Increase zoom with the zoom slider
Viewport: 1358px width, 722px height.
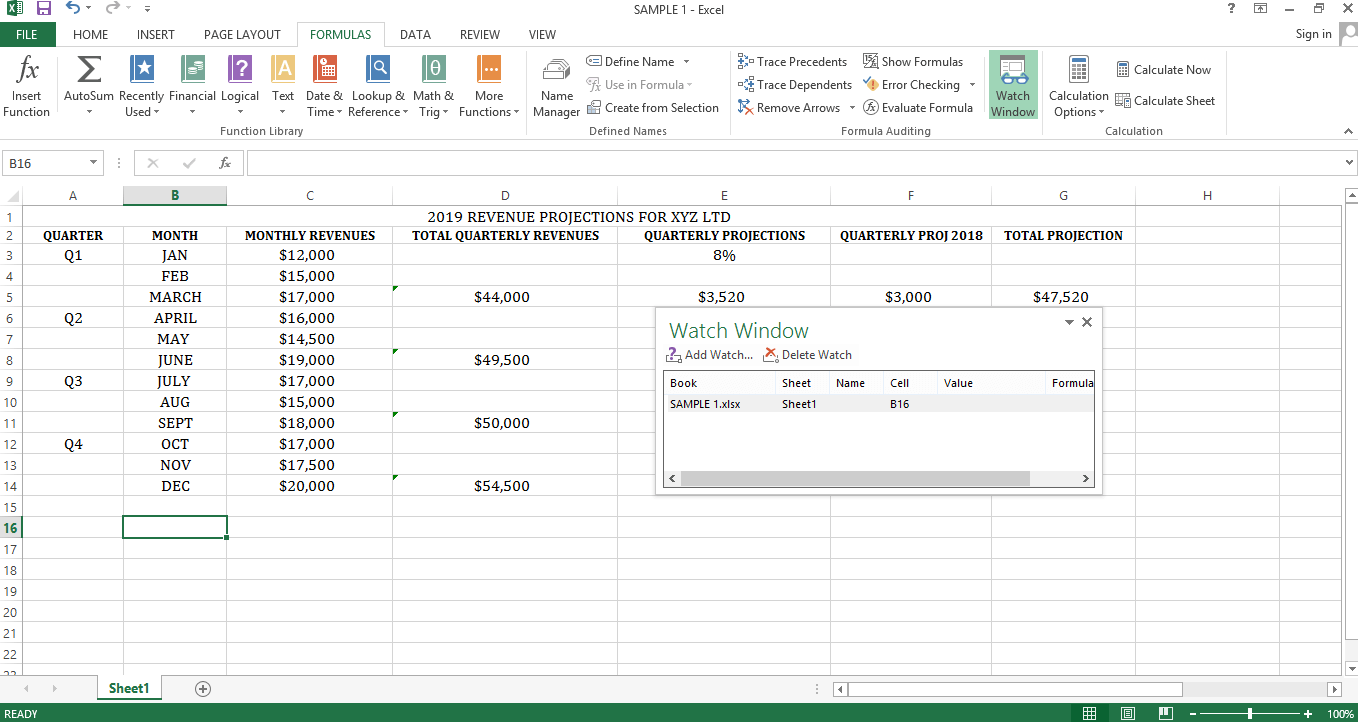(1305, 713)
